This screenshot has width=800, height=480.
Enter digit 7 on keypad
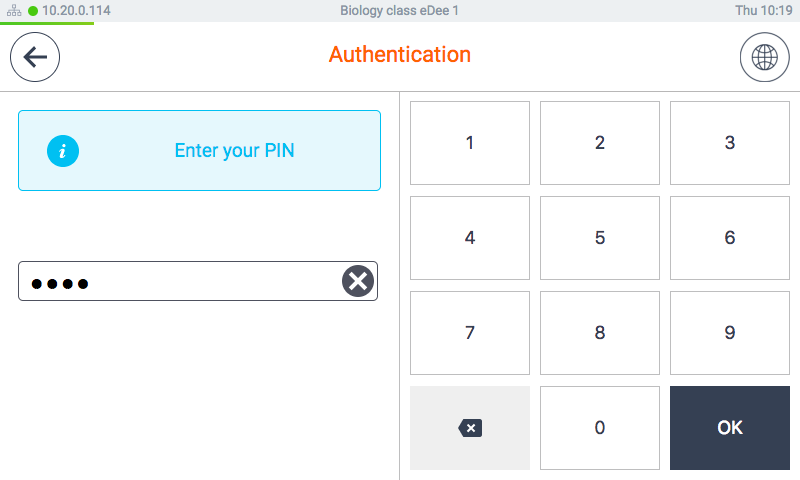coord(470,333)
